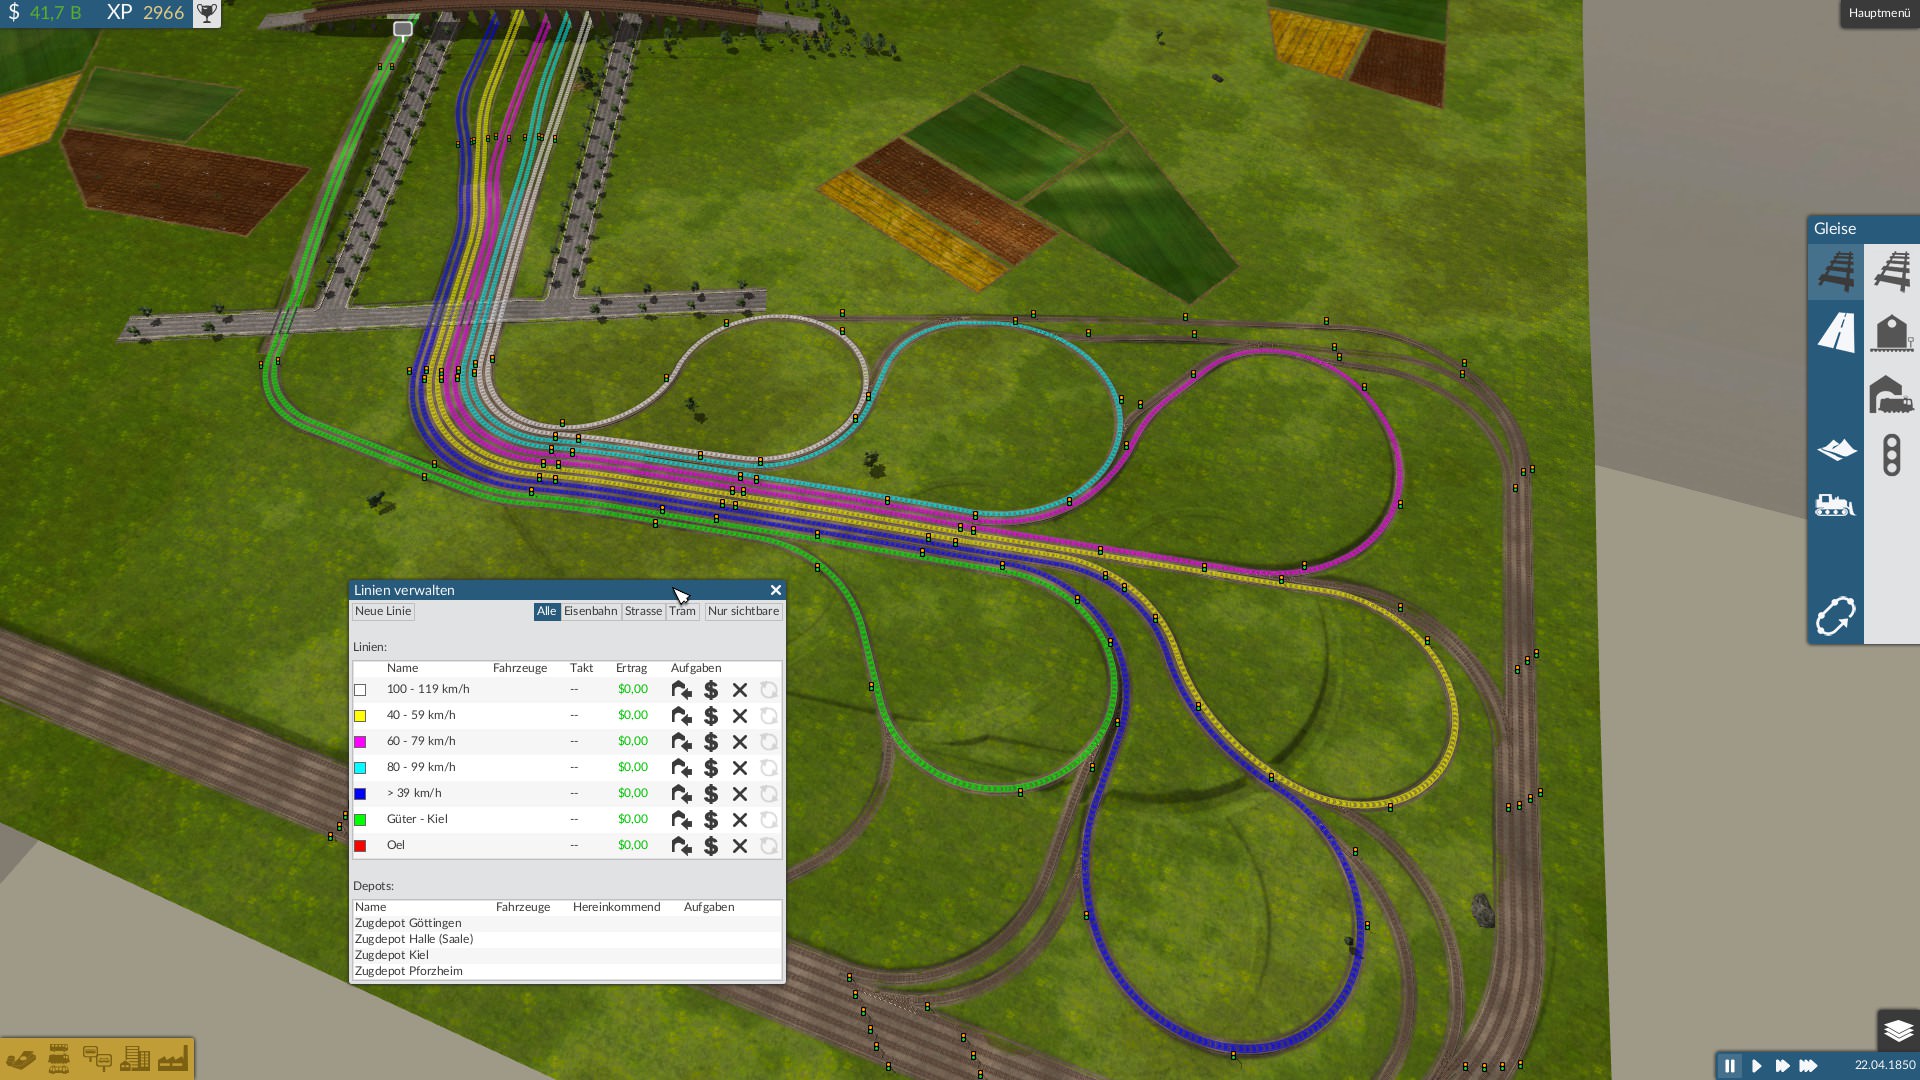Select the track construction tool
The height and width of the screenshot is (1080, 1920).
point(1835,271)
